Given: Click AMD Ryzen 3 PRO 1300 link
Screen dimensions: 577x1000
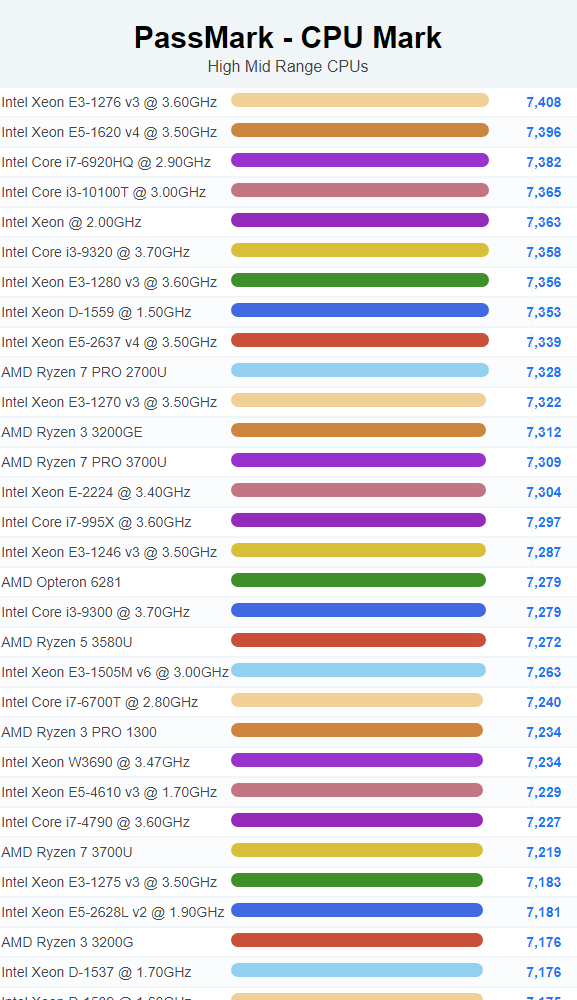Looking at the screenshot, I should 79,732.
